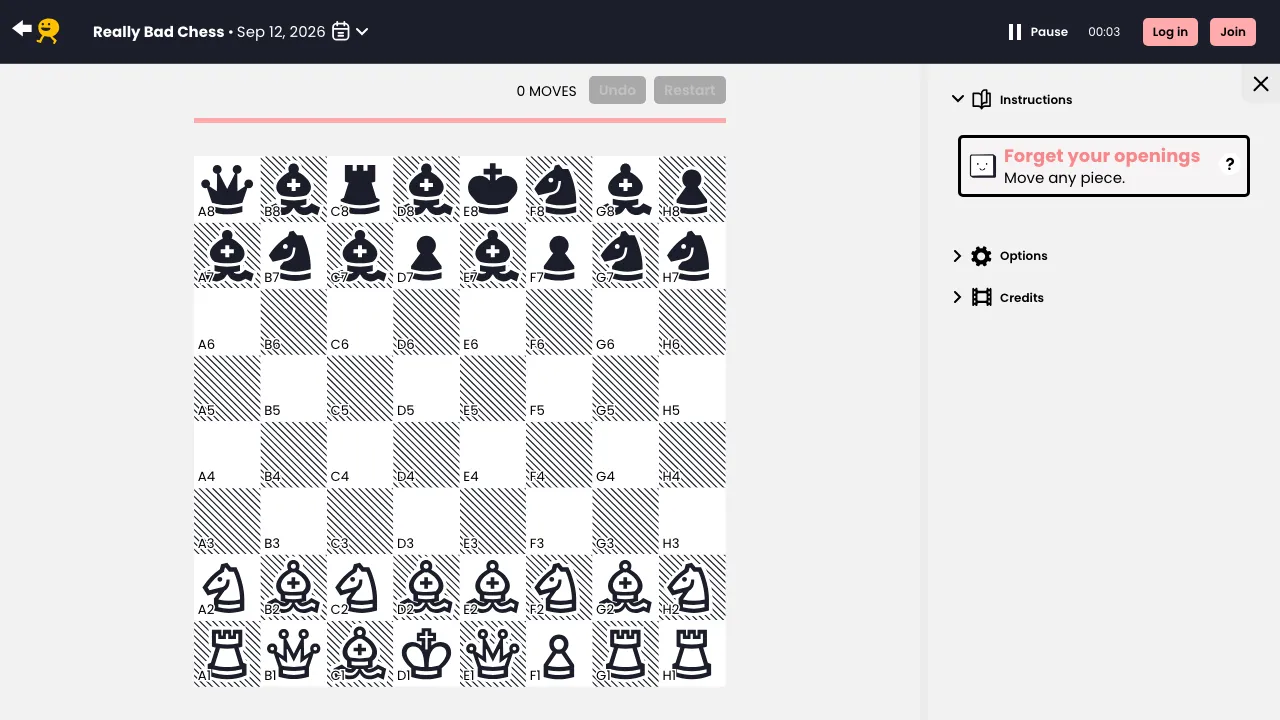This screenshot has height=720, width=1280.
Task: Click the Really Bad Chess title
Action: 158,32
